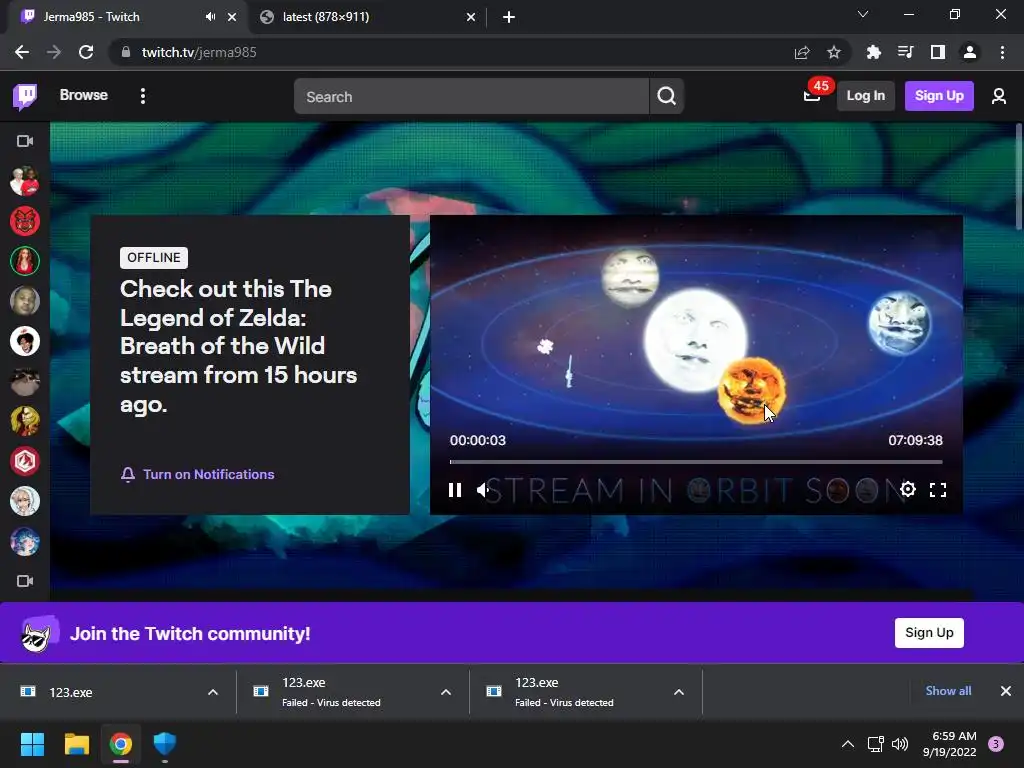Open the sunglasses character channel avatar
This screenshot has height=768, width=1024.
(25, 421)
